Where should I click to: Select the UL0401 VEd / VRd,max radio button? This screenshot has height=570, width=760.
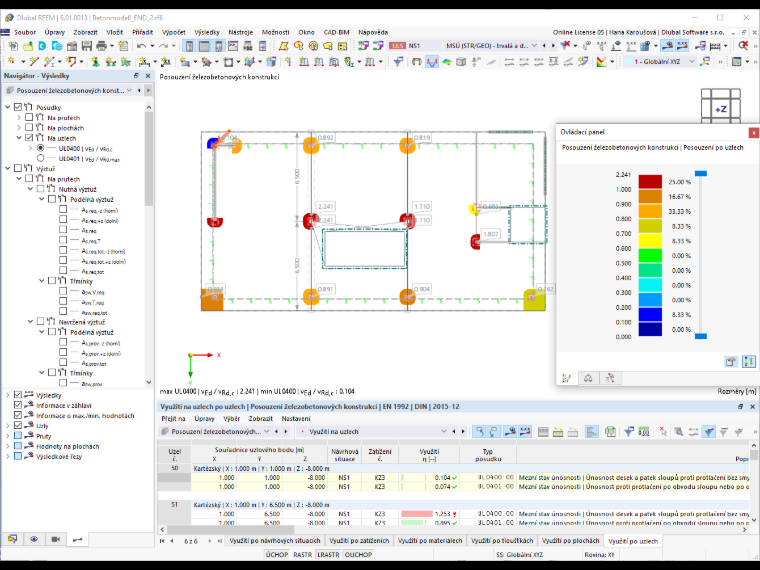pyautogui.click(x=40, y=158)
